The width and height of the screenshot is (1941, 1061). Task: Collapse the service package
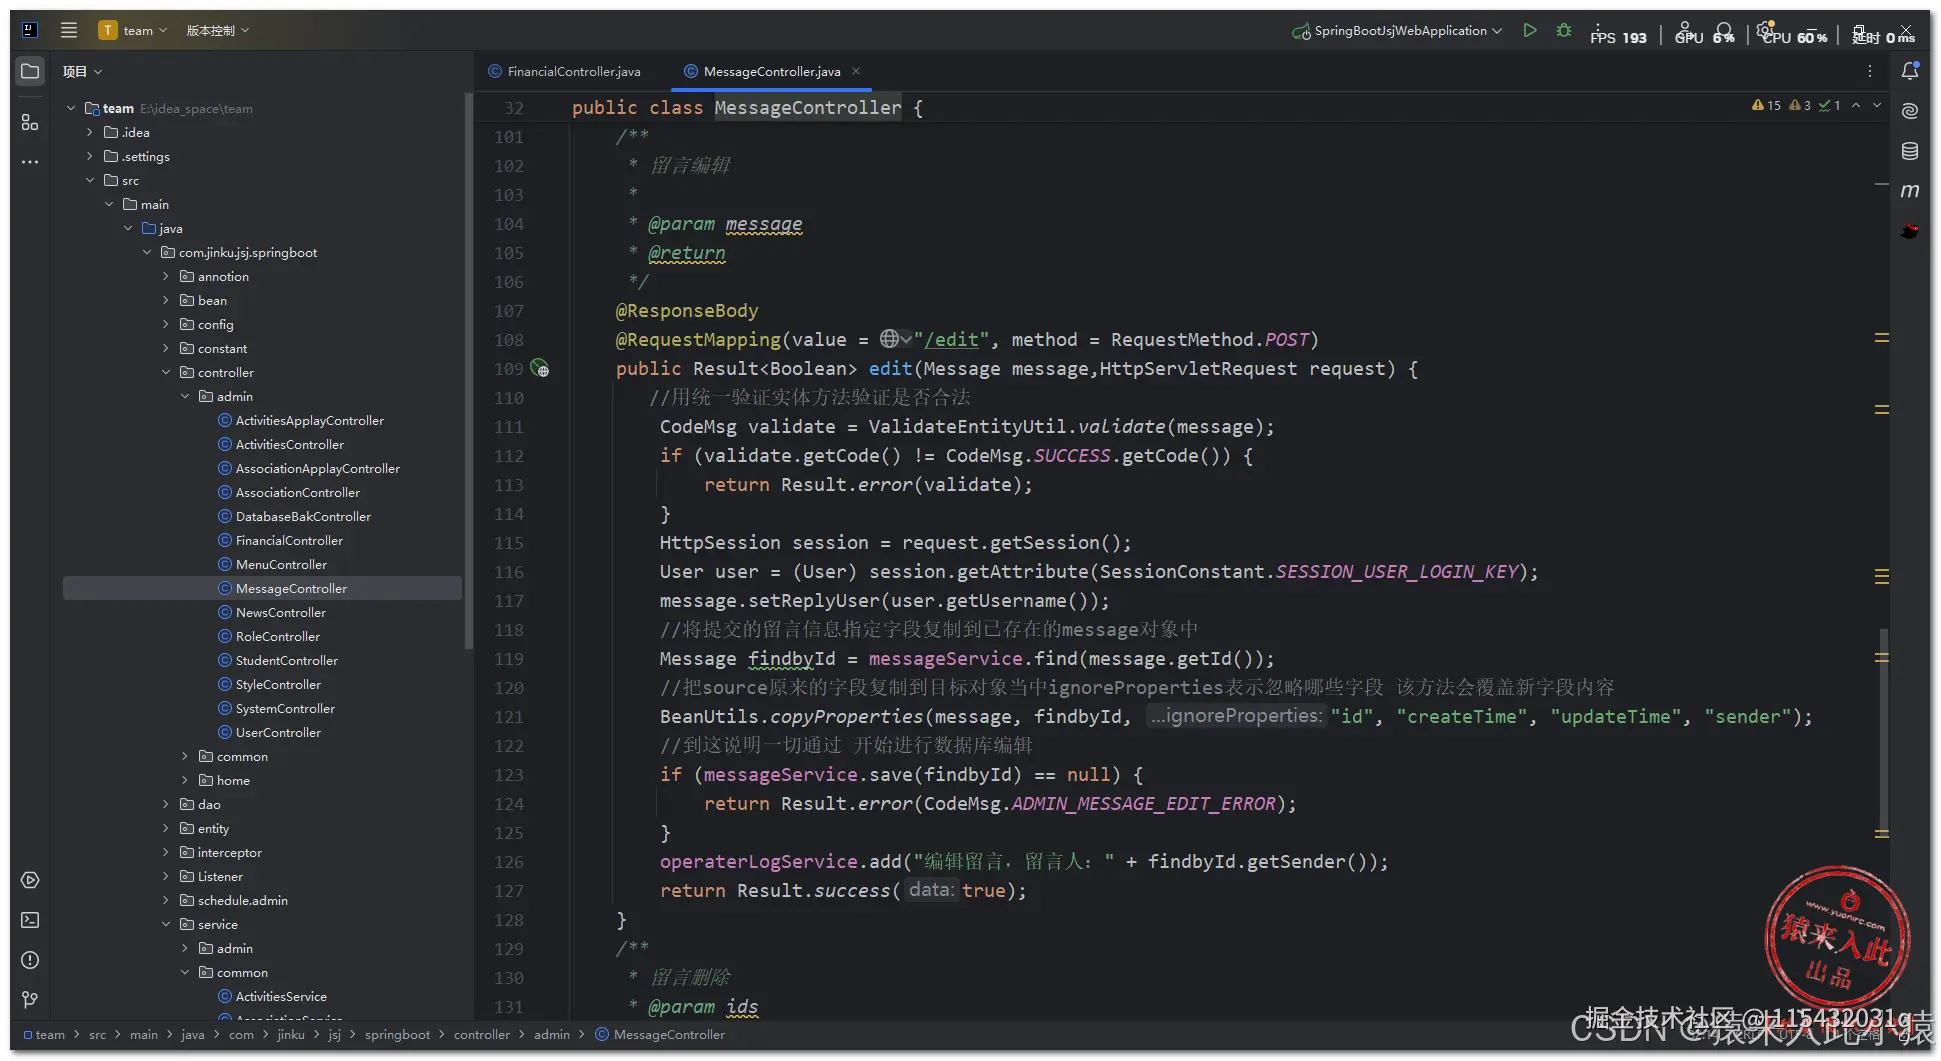pos(166,924)
